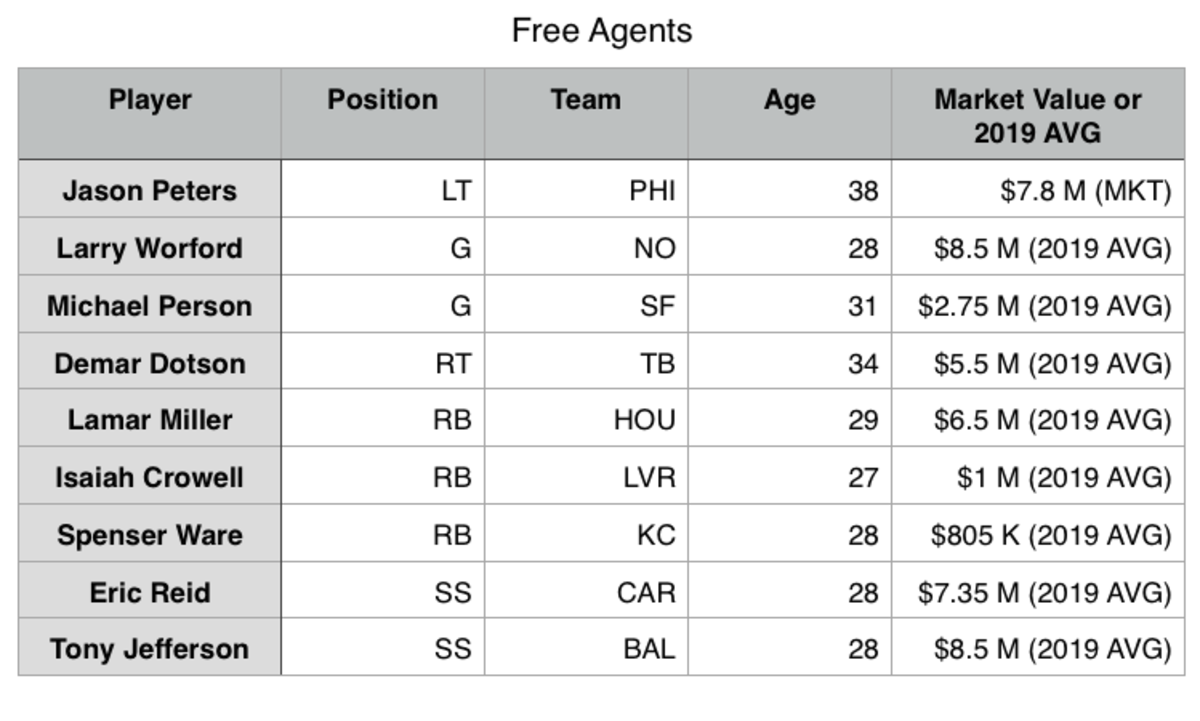
Task: Select the Position column header
Action: point(383,114)
